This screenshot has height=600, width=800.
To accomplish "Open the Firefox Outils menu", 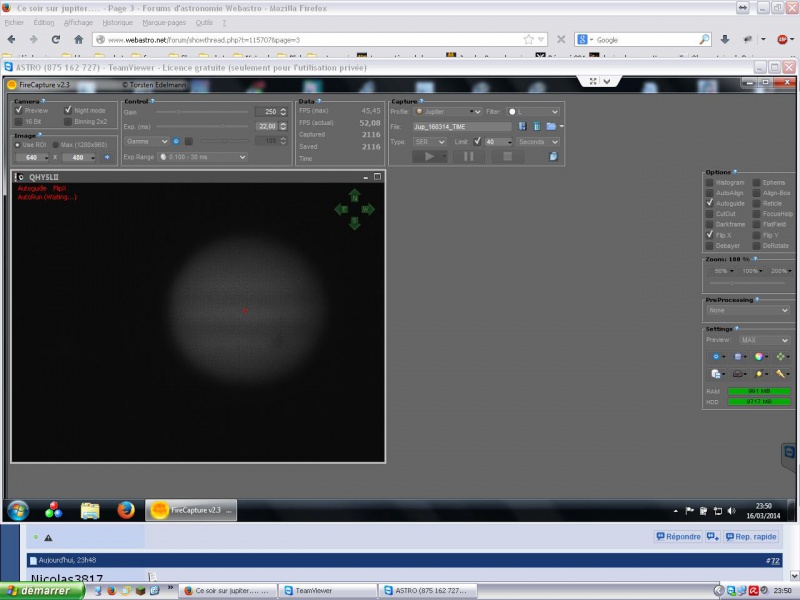I will [x=204, y=22].
